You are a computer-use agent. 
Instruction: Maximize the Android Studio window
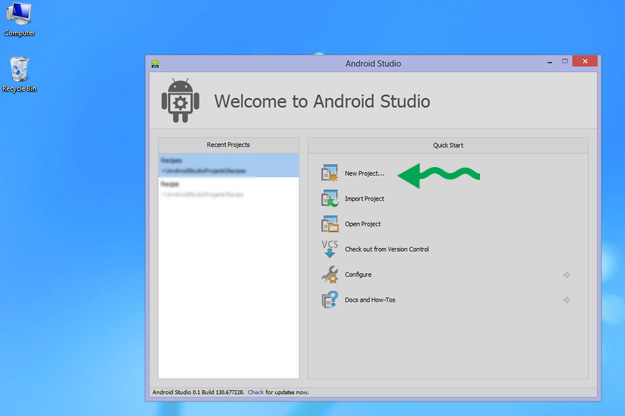point(565,61)
